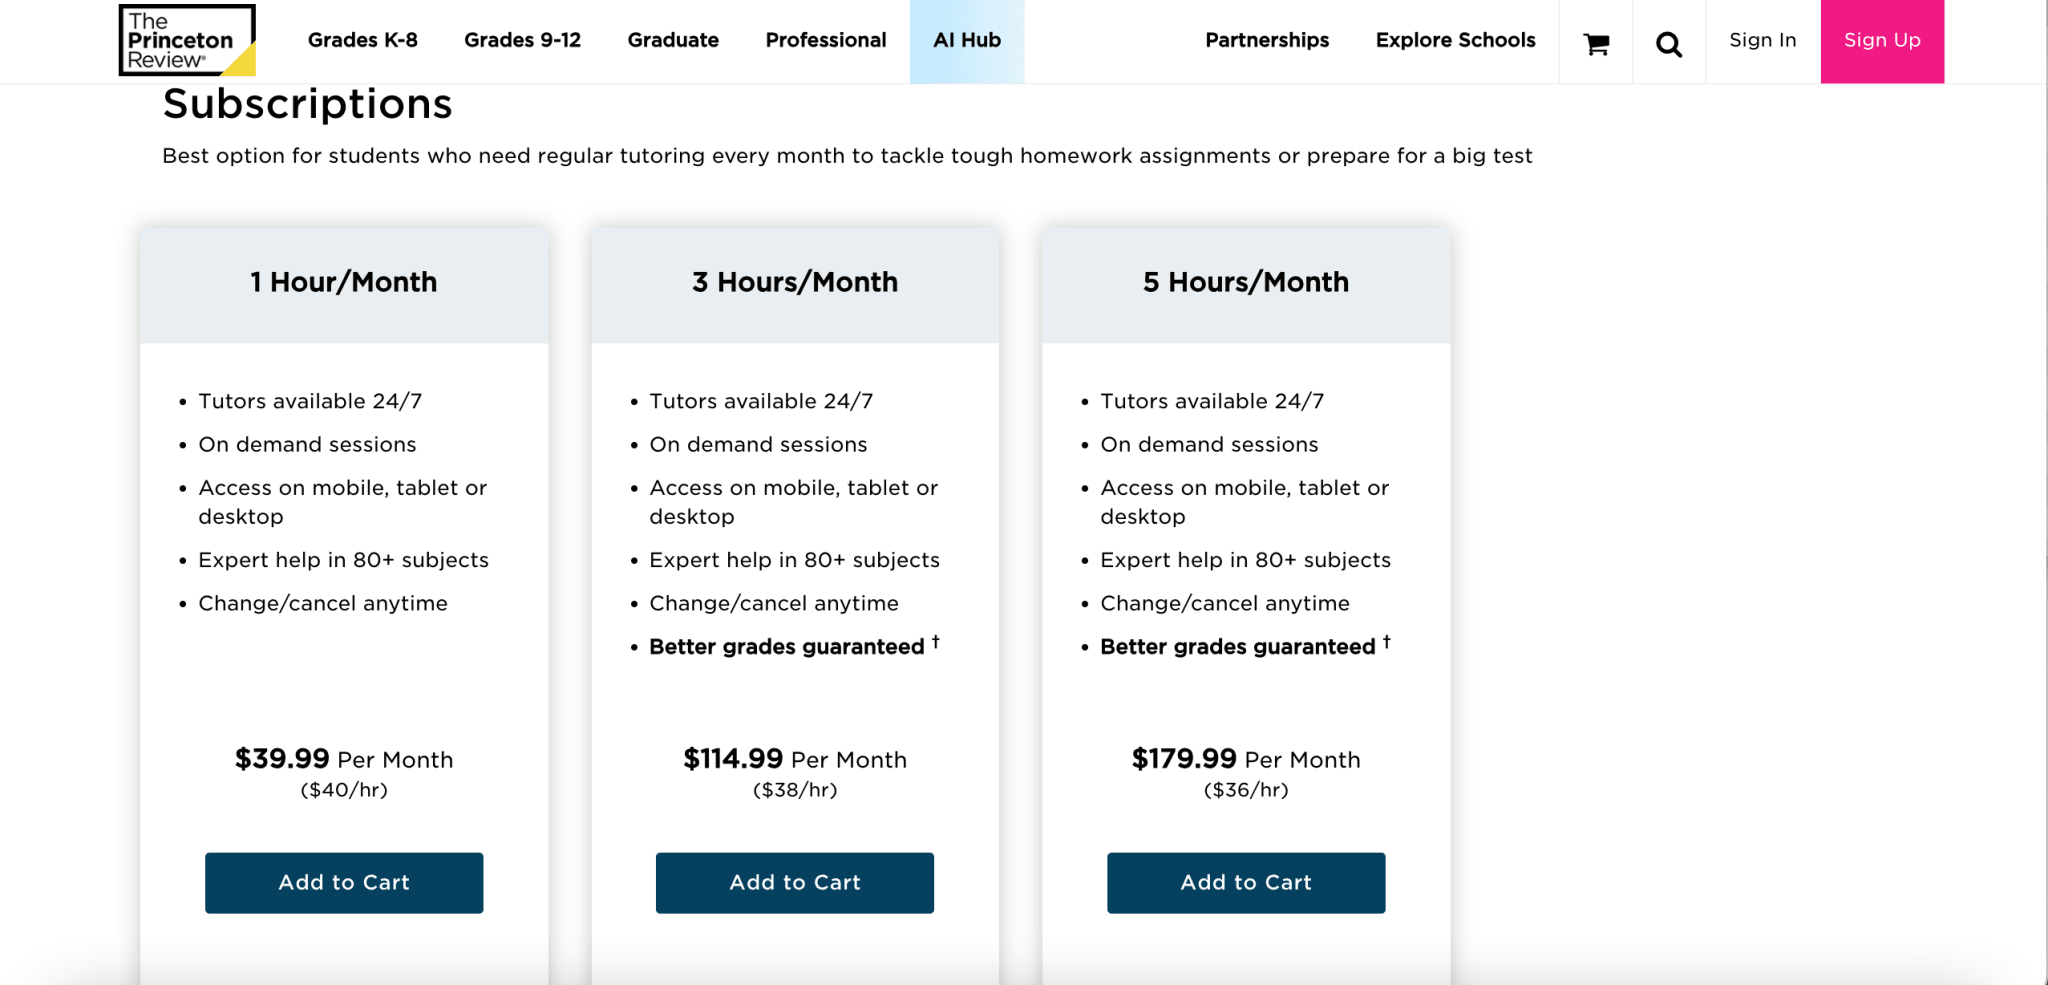Add the 5 Hours/Month plan to cart
The height and width of the screenshot is (985, 2048).
tap(1245, 882)
